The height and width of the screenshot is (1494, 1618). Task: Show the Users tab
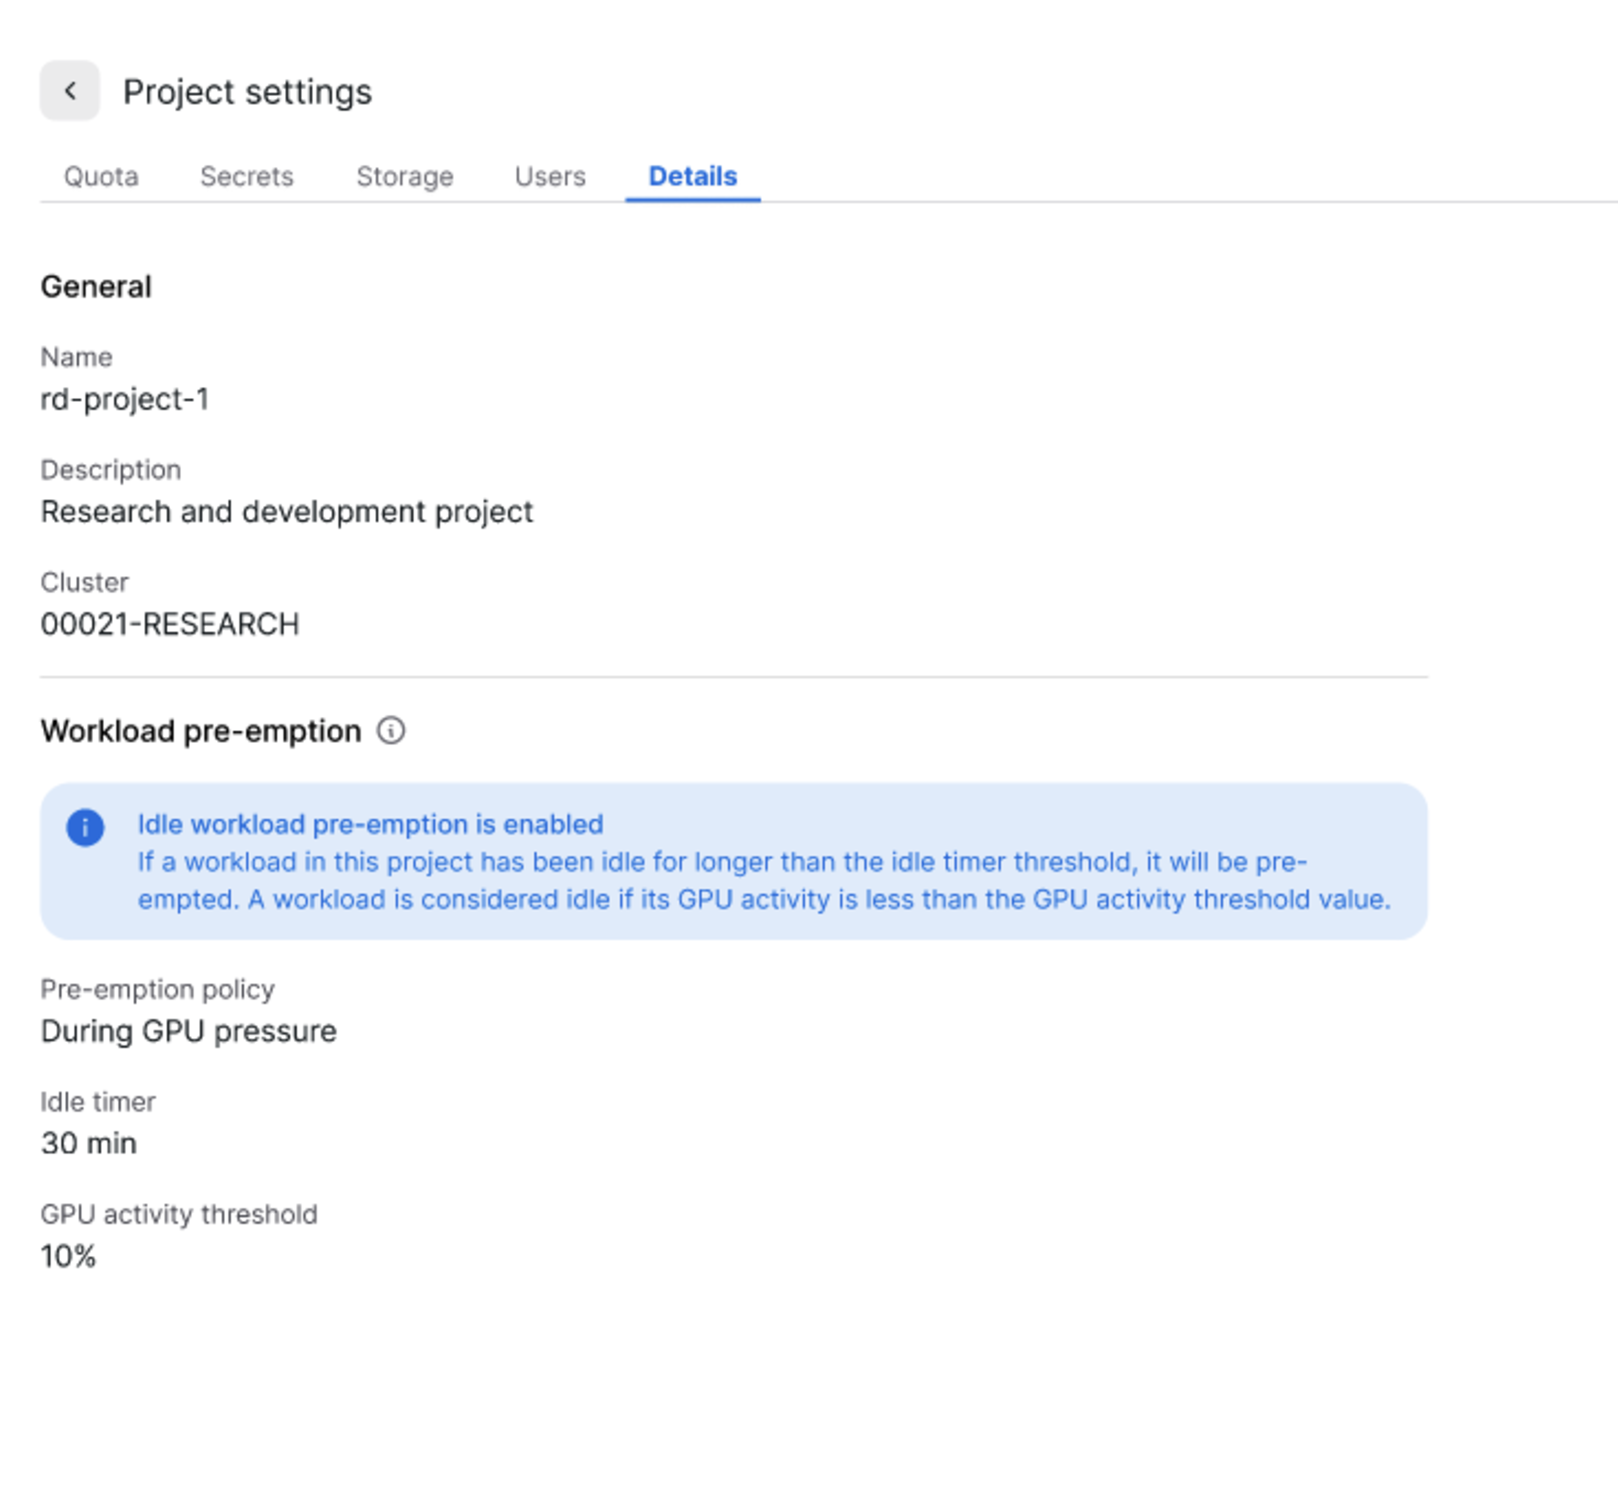pyautogui.click(x=550, y=176)
